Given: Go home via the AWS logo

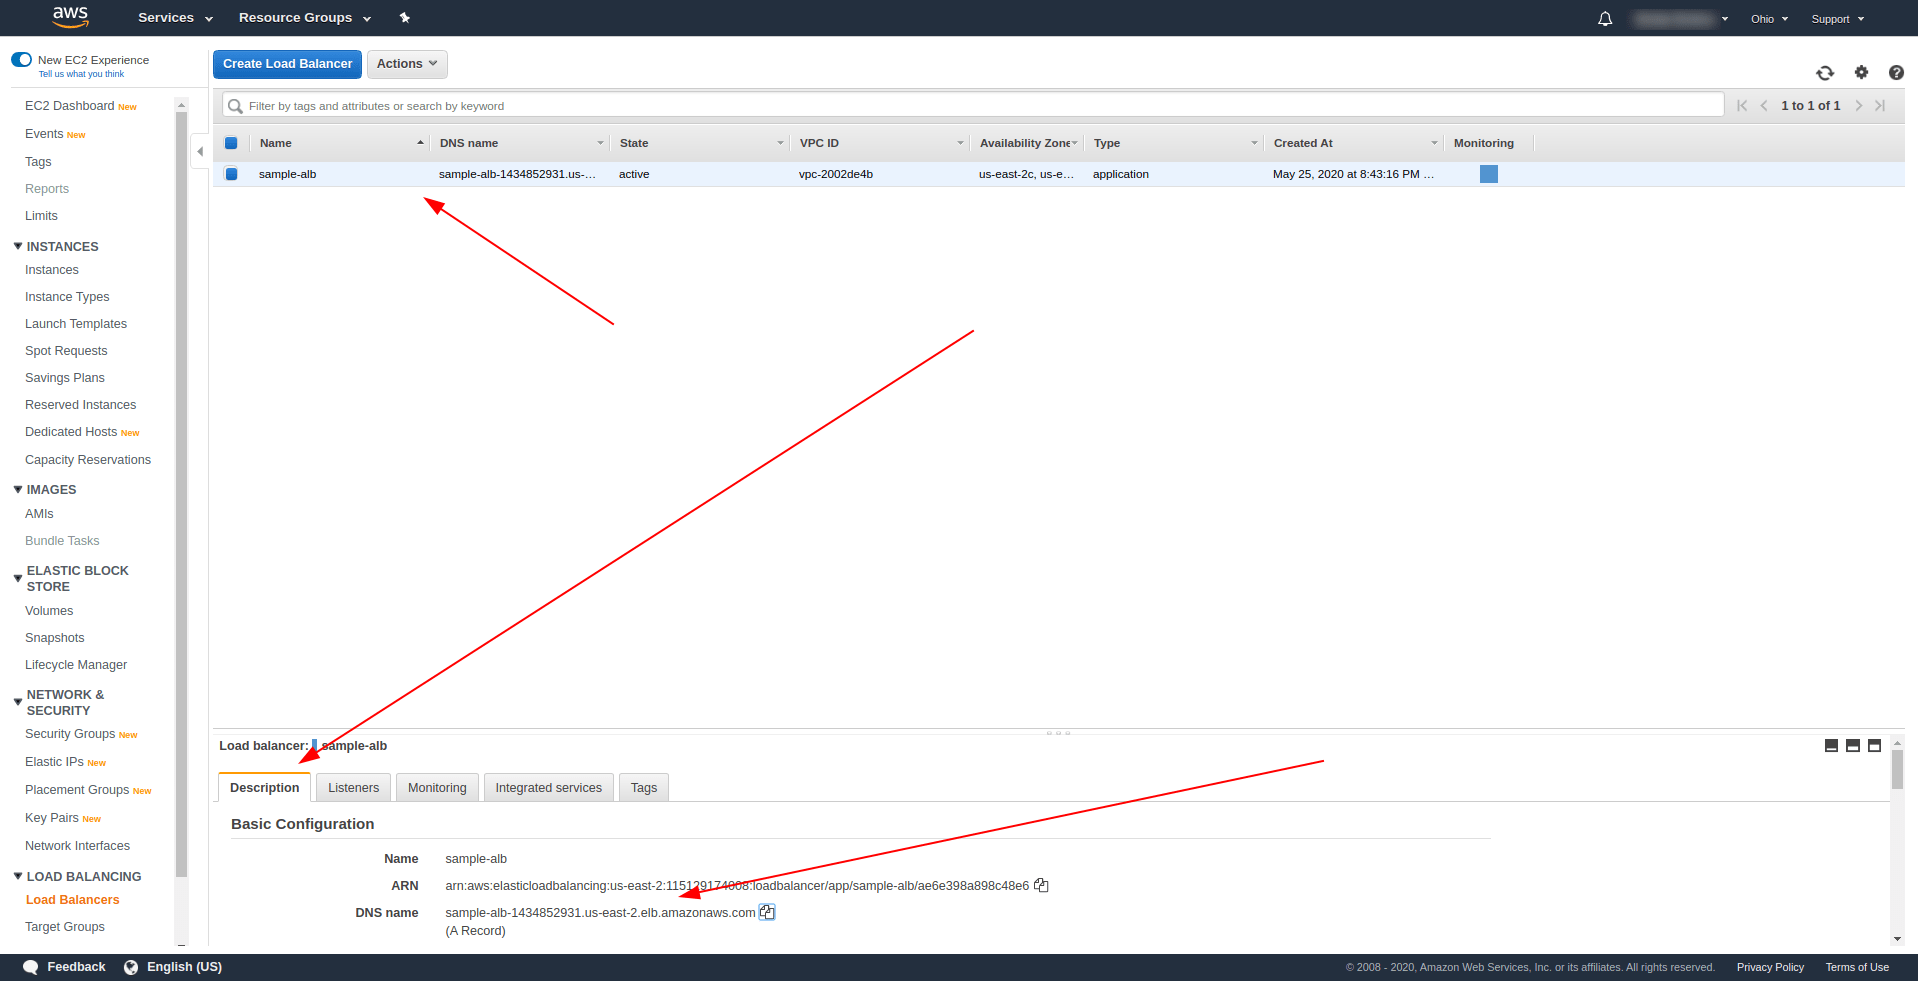Looking at the screenshot, I should 70,17.
